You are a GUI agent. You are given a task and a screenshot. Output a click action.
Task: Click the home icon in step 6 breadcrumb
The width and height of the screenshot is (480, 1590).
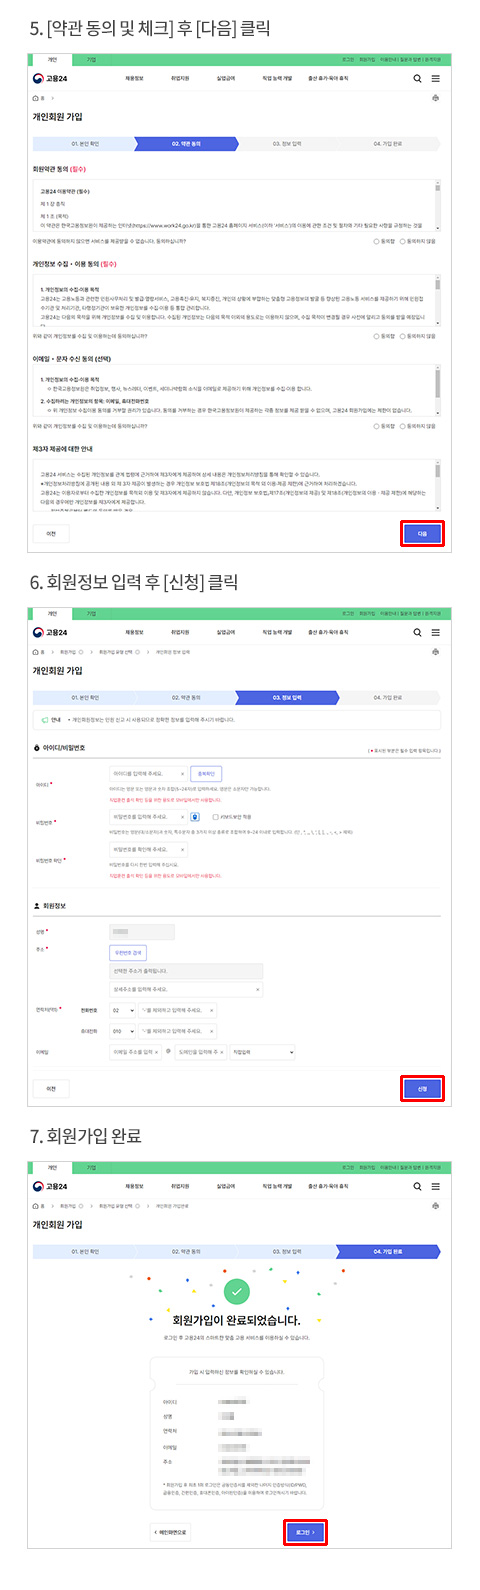[36, 652]
